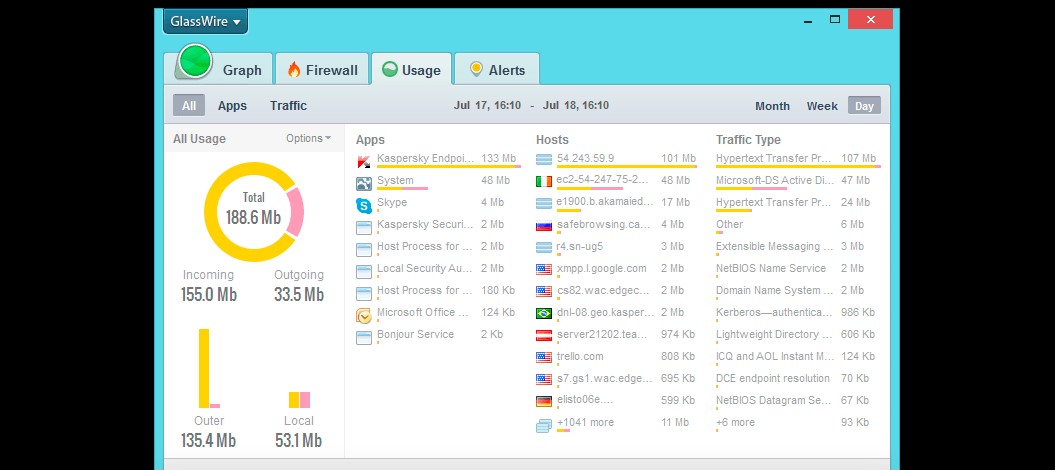Click Russian flag beside safebrowsing host
This screenshot has width=1055, height=470.
(544, 226)
